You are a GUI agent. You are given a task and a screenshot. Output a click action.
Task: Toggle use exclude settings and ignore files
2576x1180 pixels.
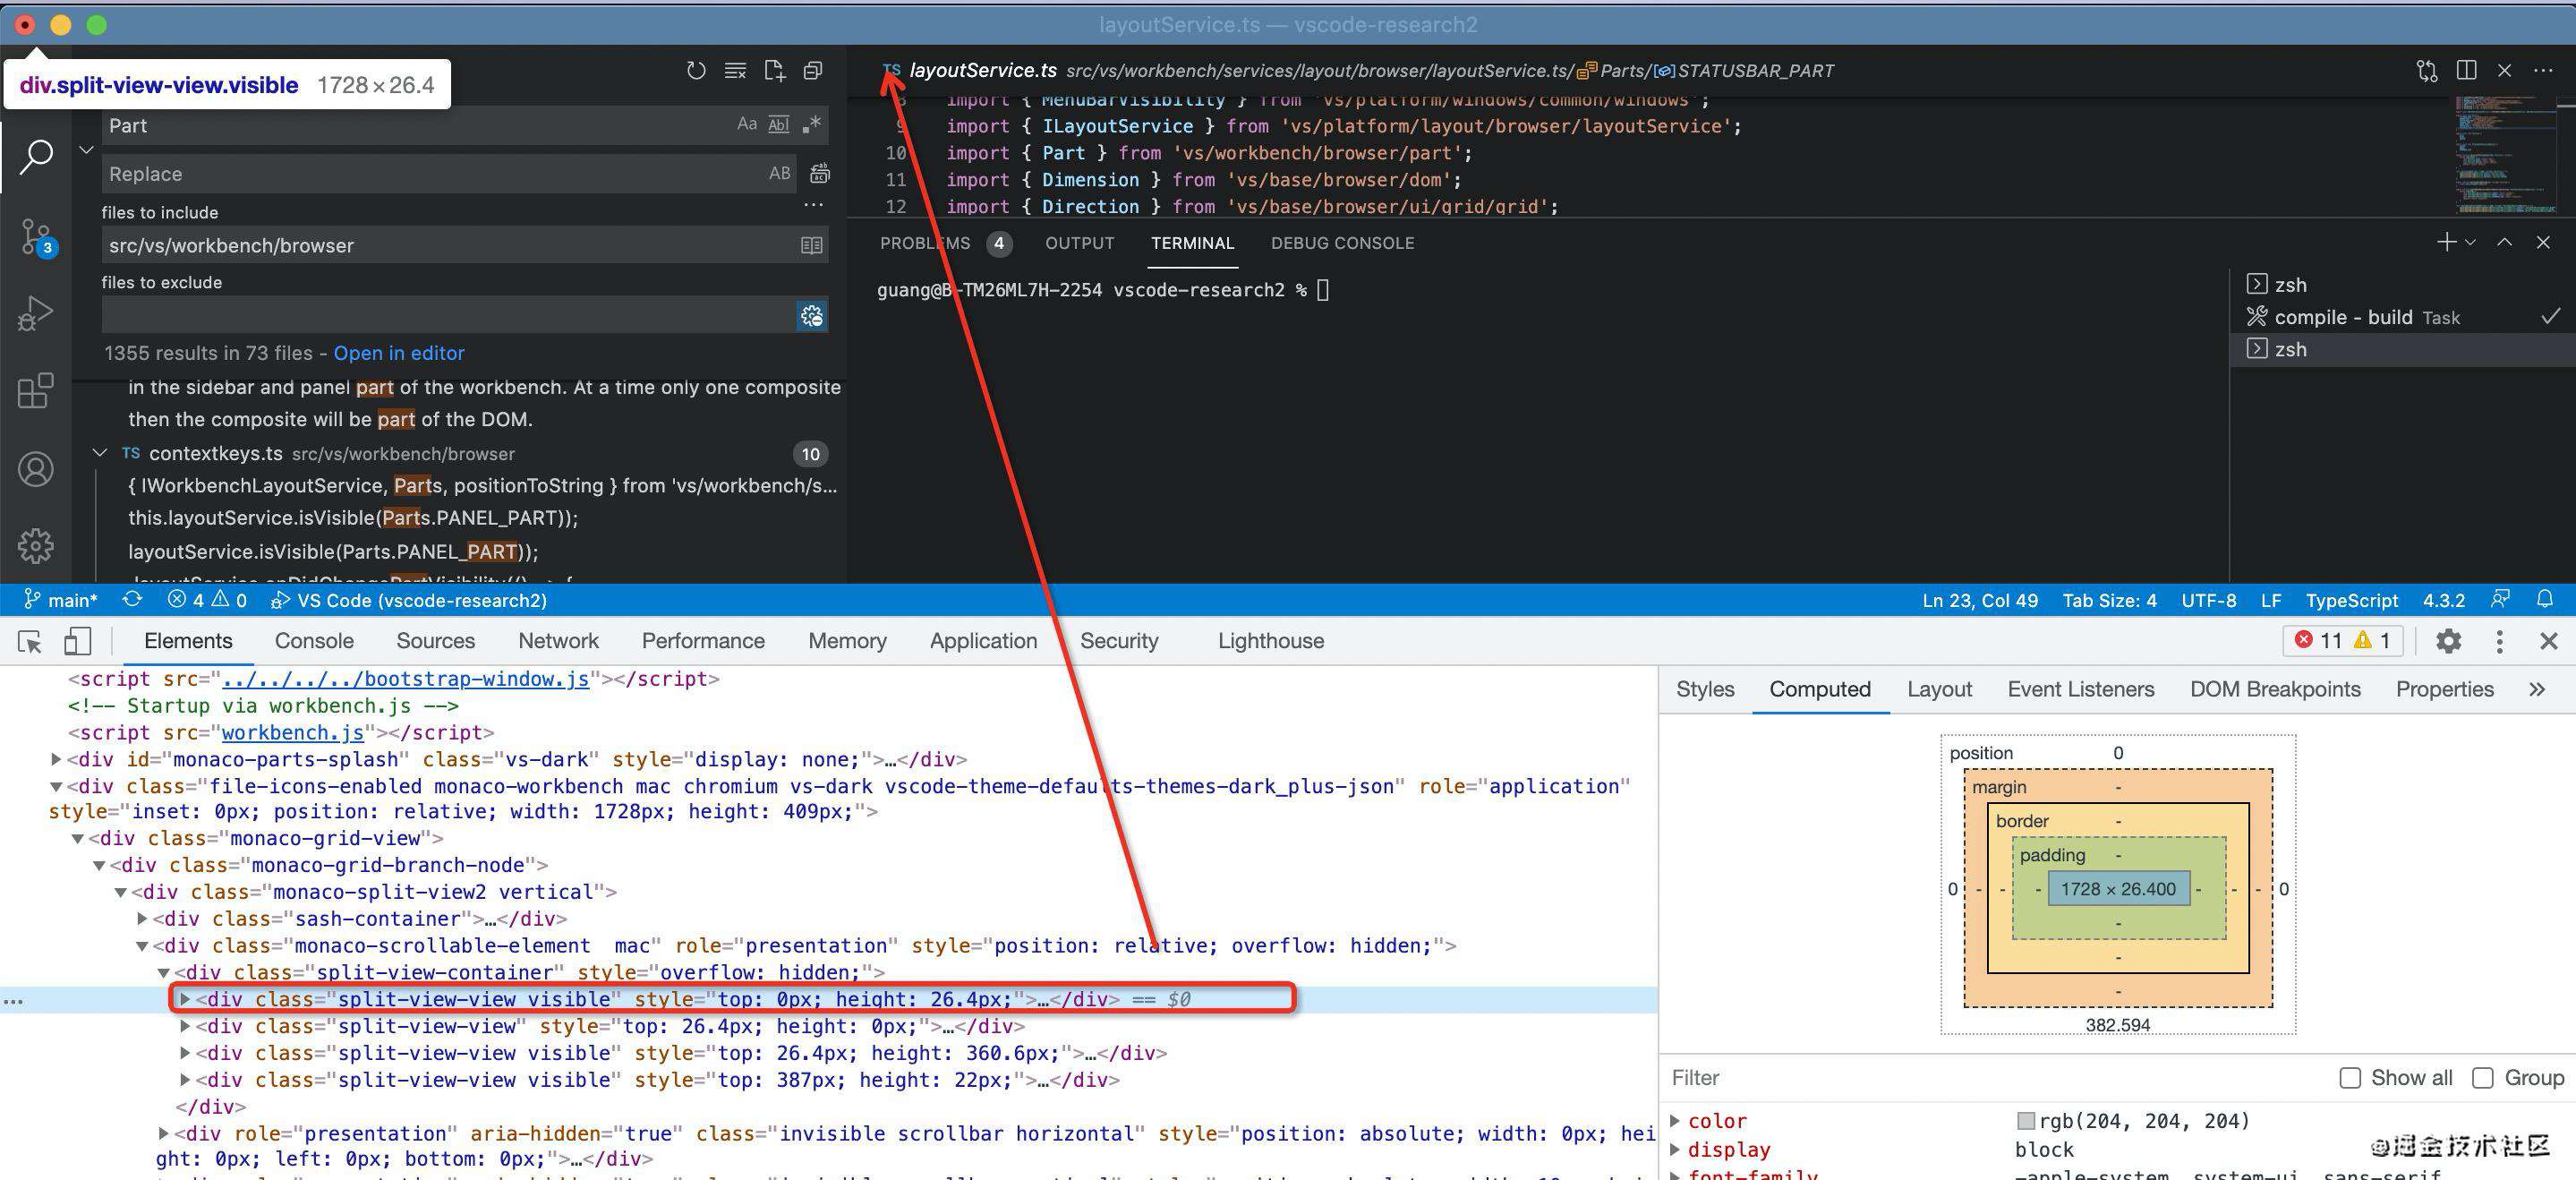[x=812, y=316]
